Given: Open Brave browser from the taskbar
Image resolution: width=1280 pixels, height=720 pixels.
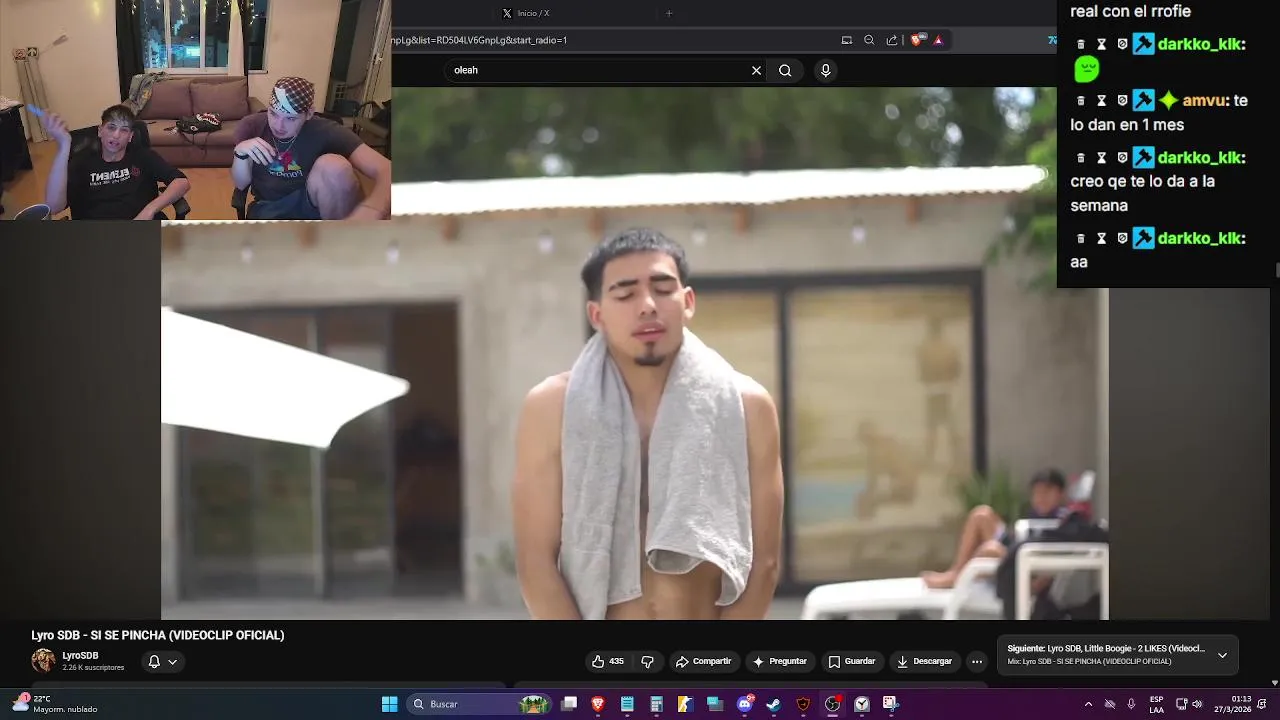Looking at the screenshot, I should [598, 704].
